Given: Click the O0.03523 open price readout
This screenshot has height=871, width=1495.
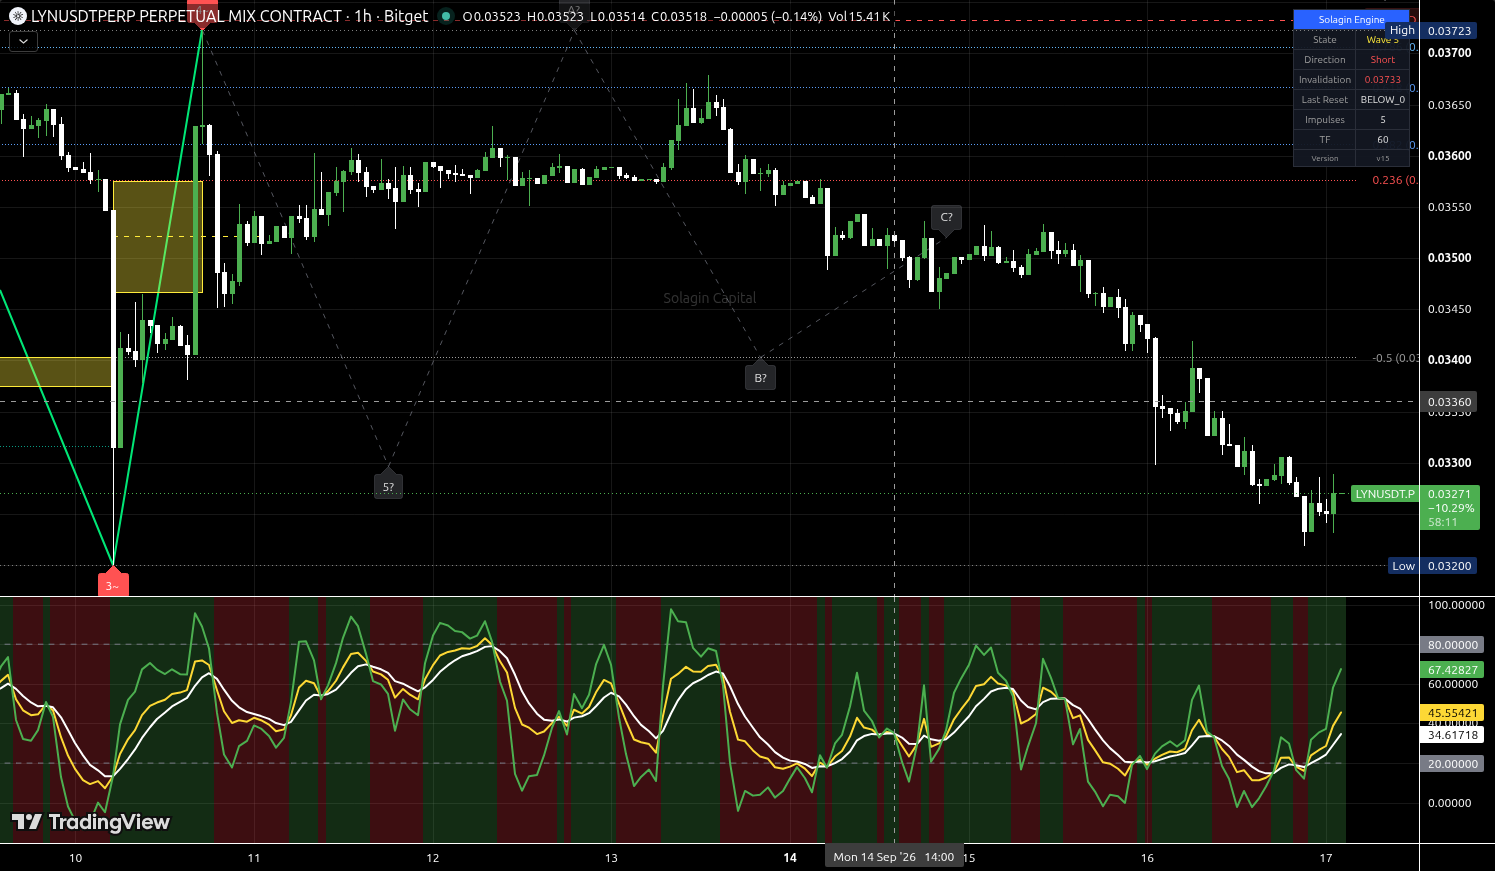Looking at the screenshot, I should (492, 17).
